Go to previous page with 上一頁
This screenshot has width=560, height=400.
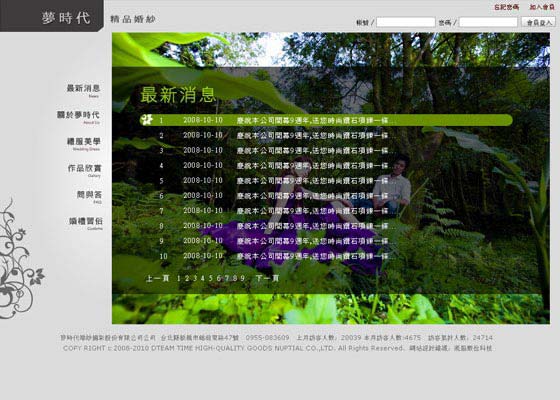tap(158, 278)
